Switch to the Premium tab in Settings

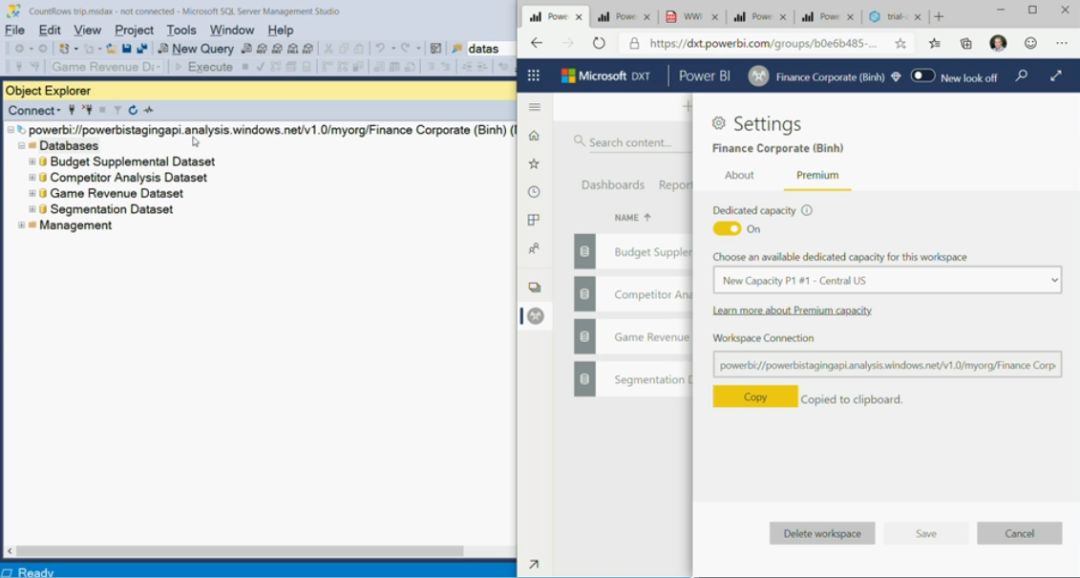tap(818, 175)
